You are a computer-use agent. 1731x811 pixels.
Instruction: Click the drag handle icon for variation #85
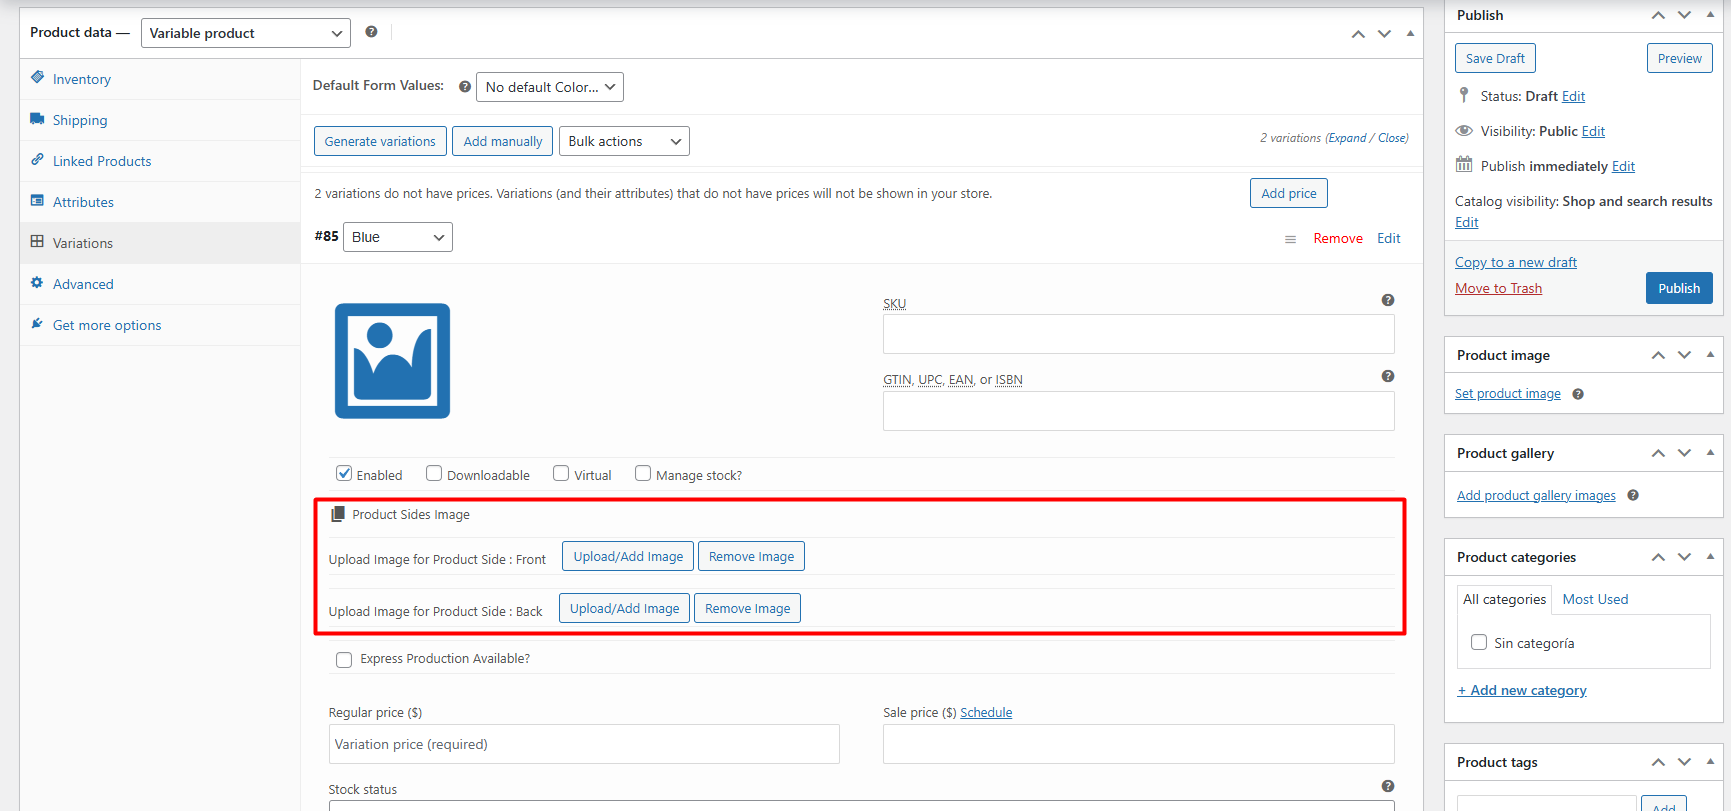click(x=1290, y=239)
